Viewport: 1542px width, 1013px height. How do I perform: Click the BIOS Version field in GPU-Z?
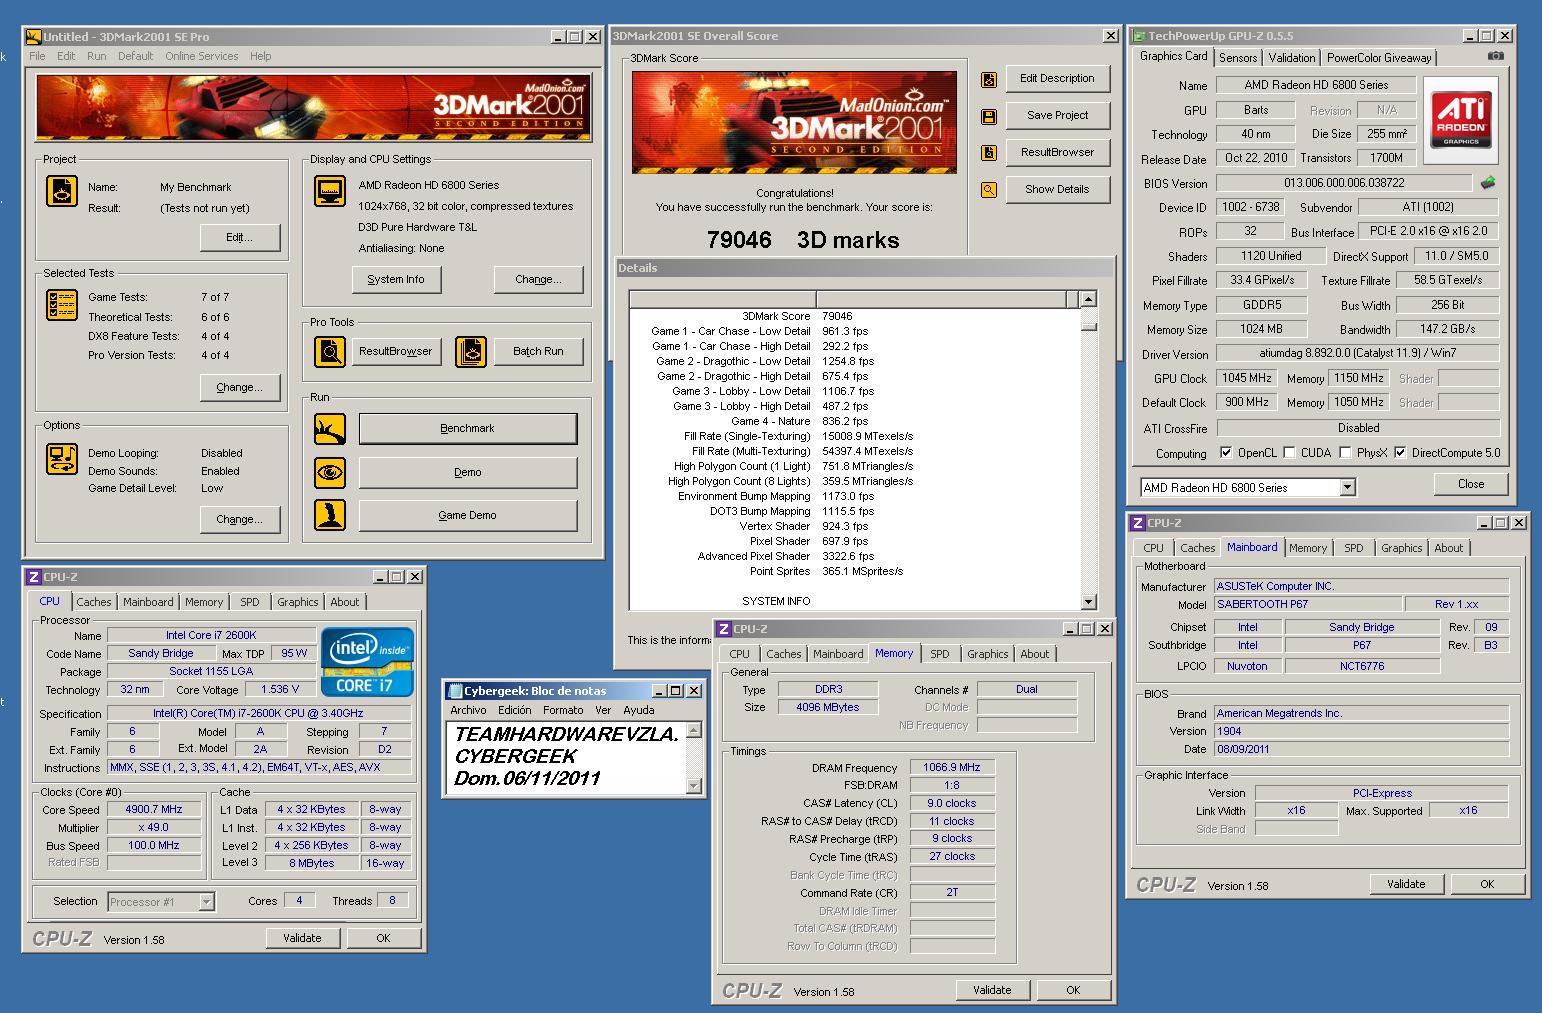click(x=1344, y=183)
